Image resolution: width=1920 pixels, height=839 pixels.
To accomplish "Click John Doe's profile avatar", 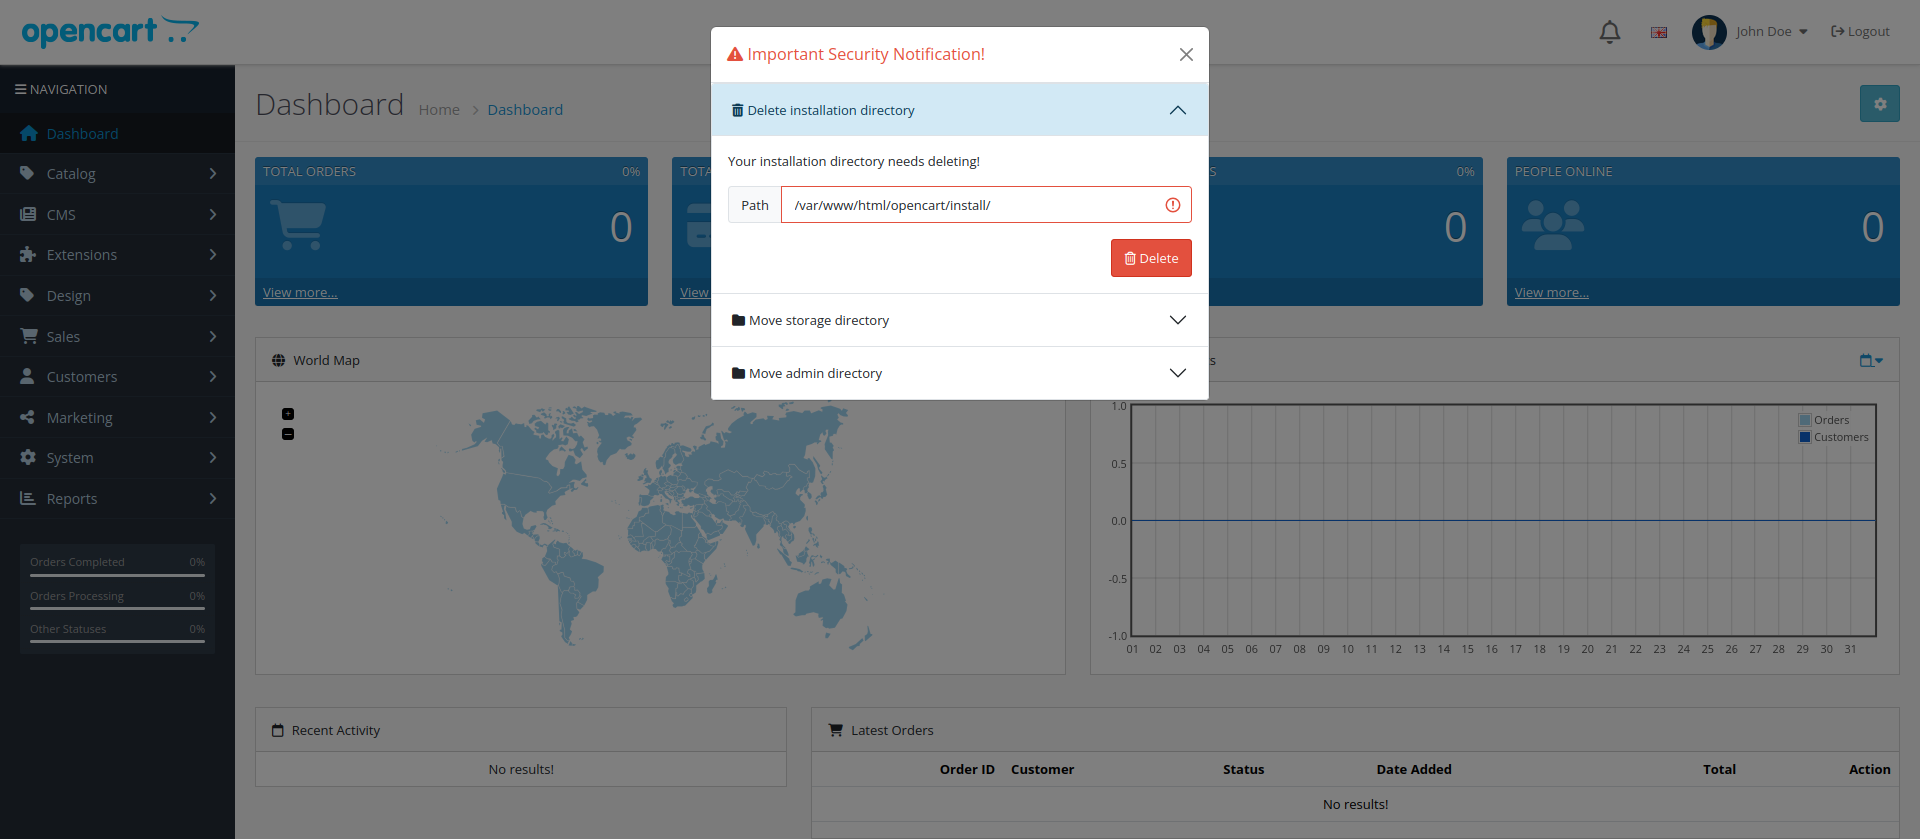I will point(1709,32).
